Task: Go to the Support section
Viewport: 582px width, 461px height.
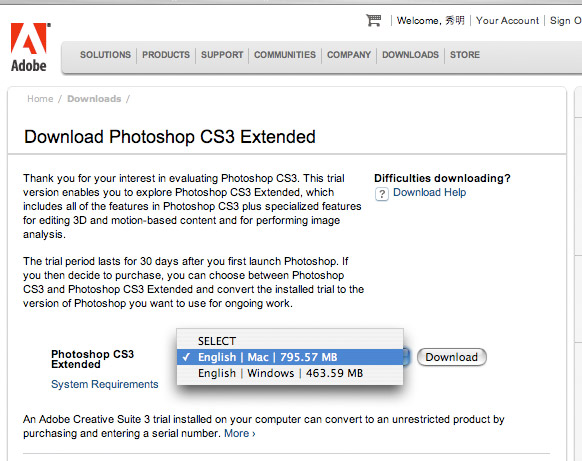Action: click(222, 55)
